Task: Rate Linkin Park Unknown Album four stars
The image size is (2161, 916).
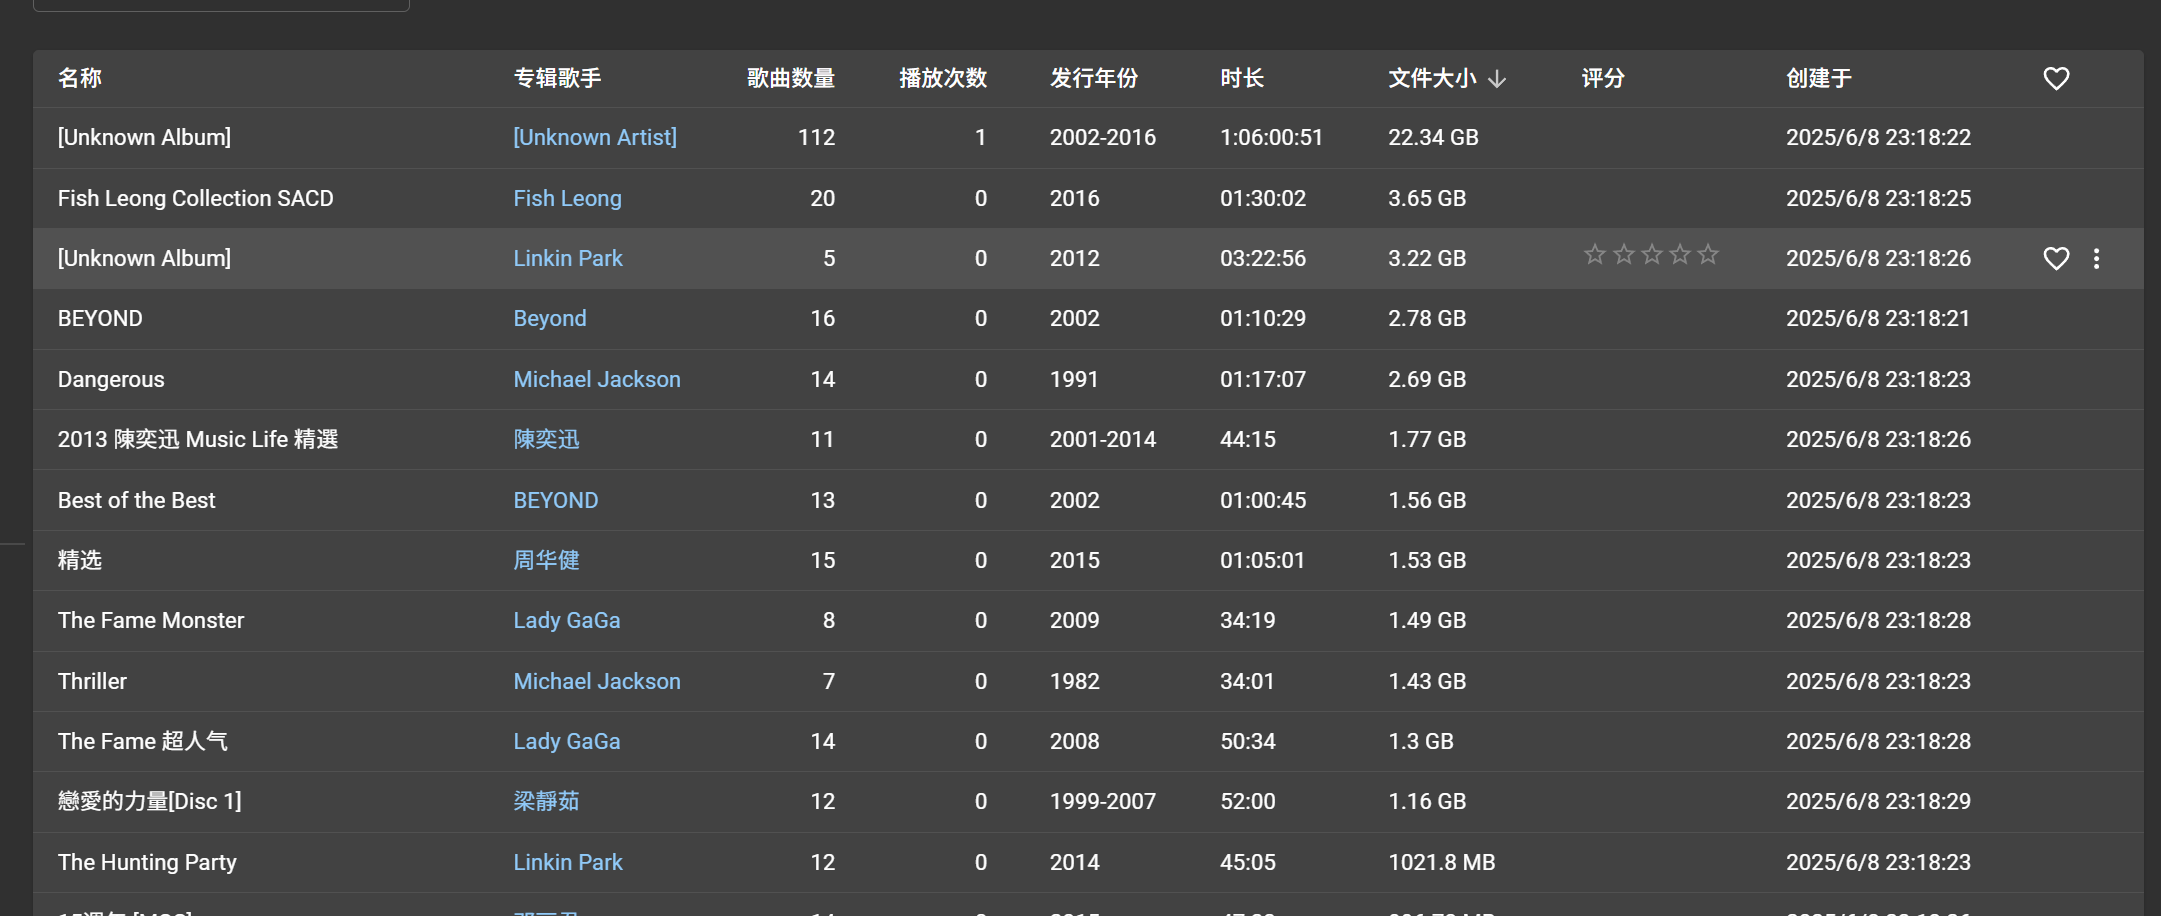Action: [x=1680, y=254]
